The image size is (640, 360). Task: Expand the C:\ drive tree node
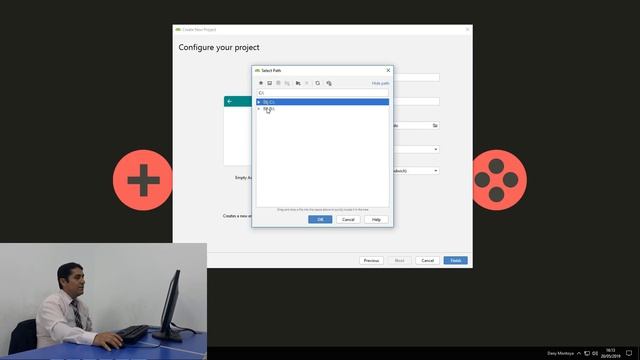[x=259, y=102]
